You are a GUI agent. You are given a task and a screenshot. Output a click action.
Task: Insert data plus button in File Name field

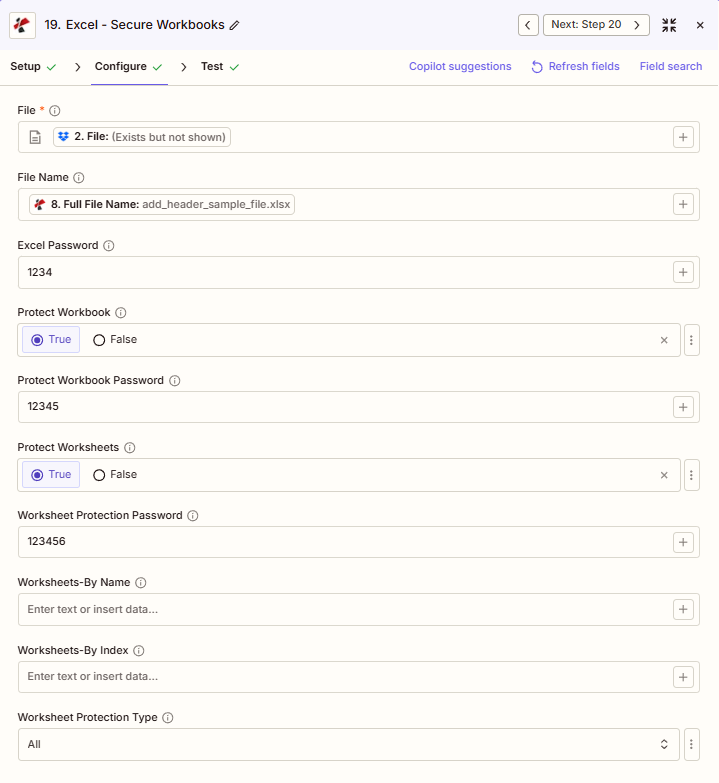coord(683,204)
